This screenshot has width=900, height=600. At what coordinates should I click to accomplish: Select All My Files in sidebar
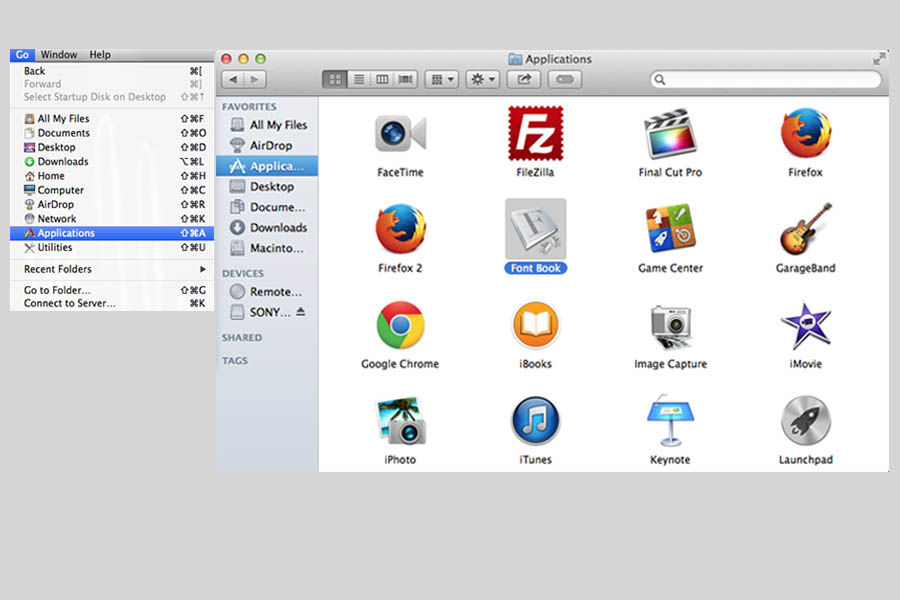point(267,125)
